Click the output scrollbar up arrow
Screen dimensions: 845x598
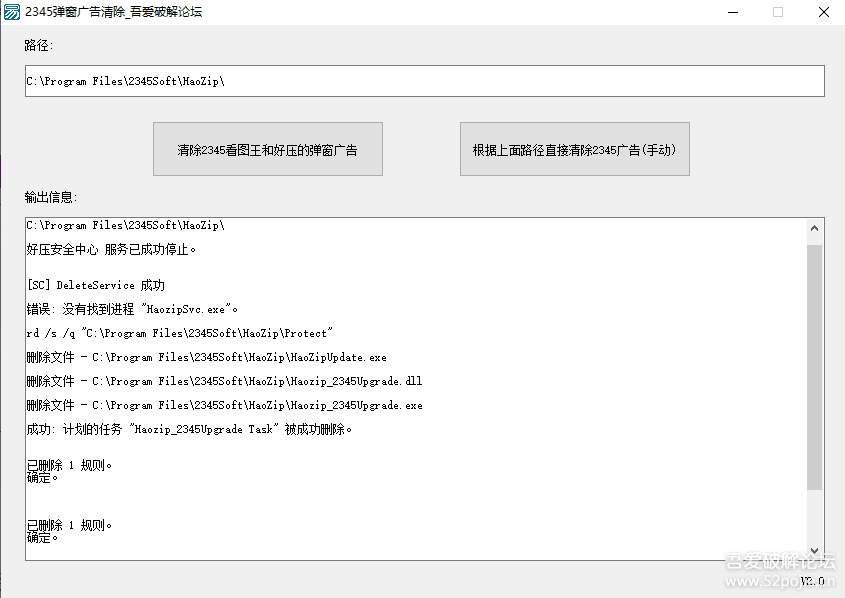(x=814, y=228)
